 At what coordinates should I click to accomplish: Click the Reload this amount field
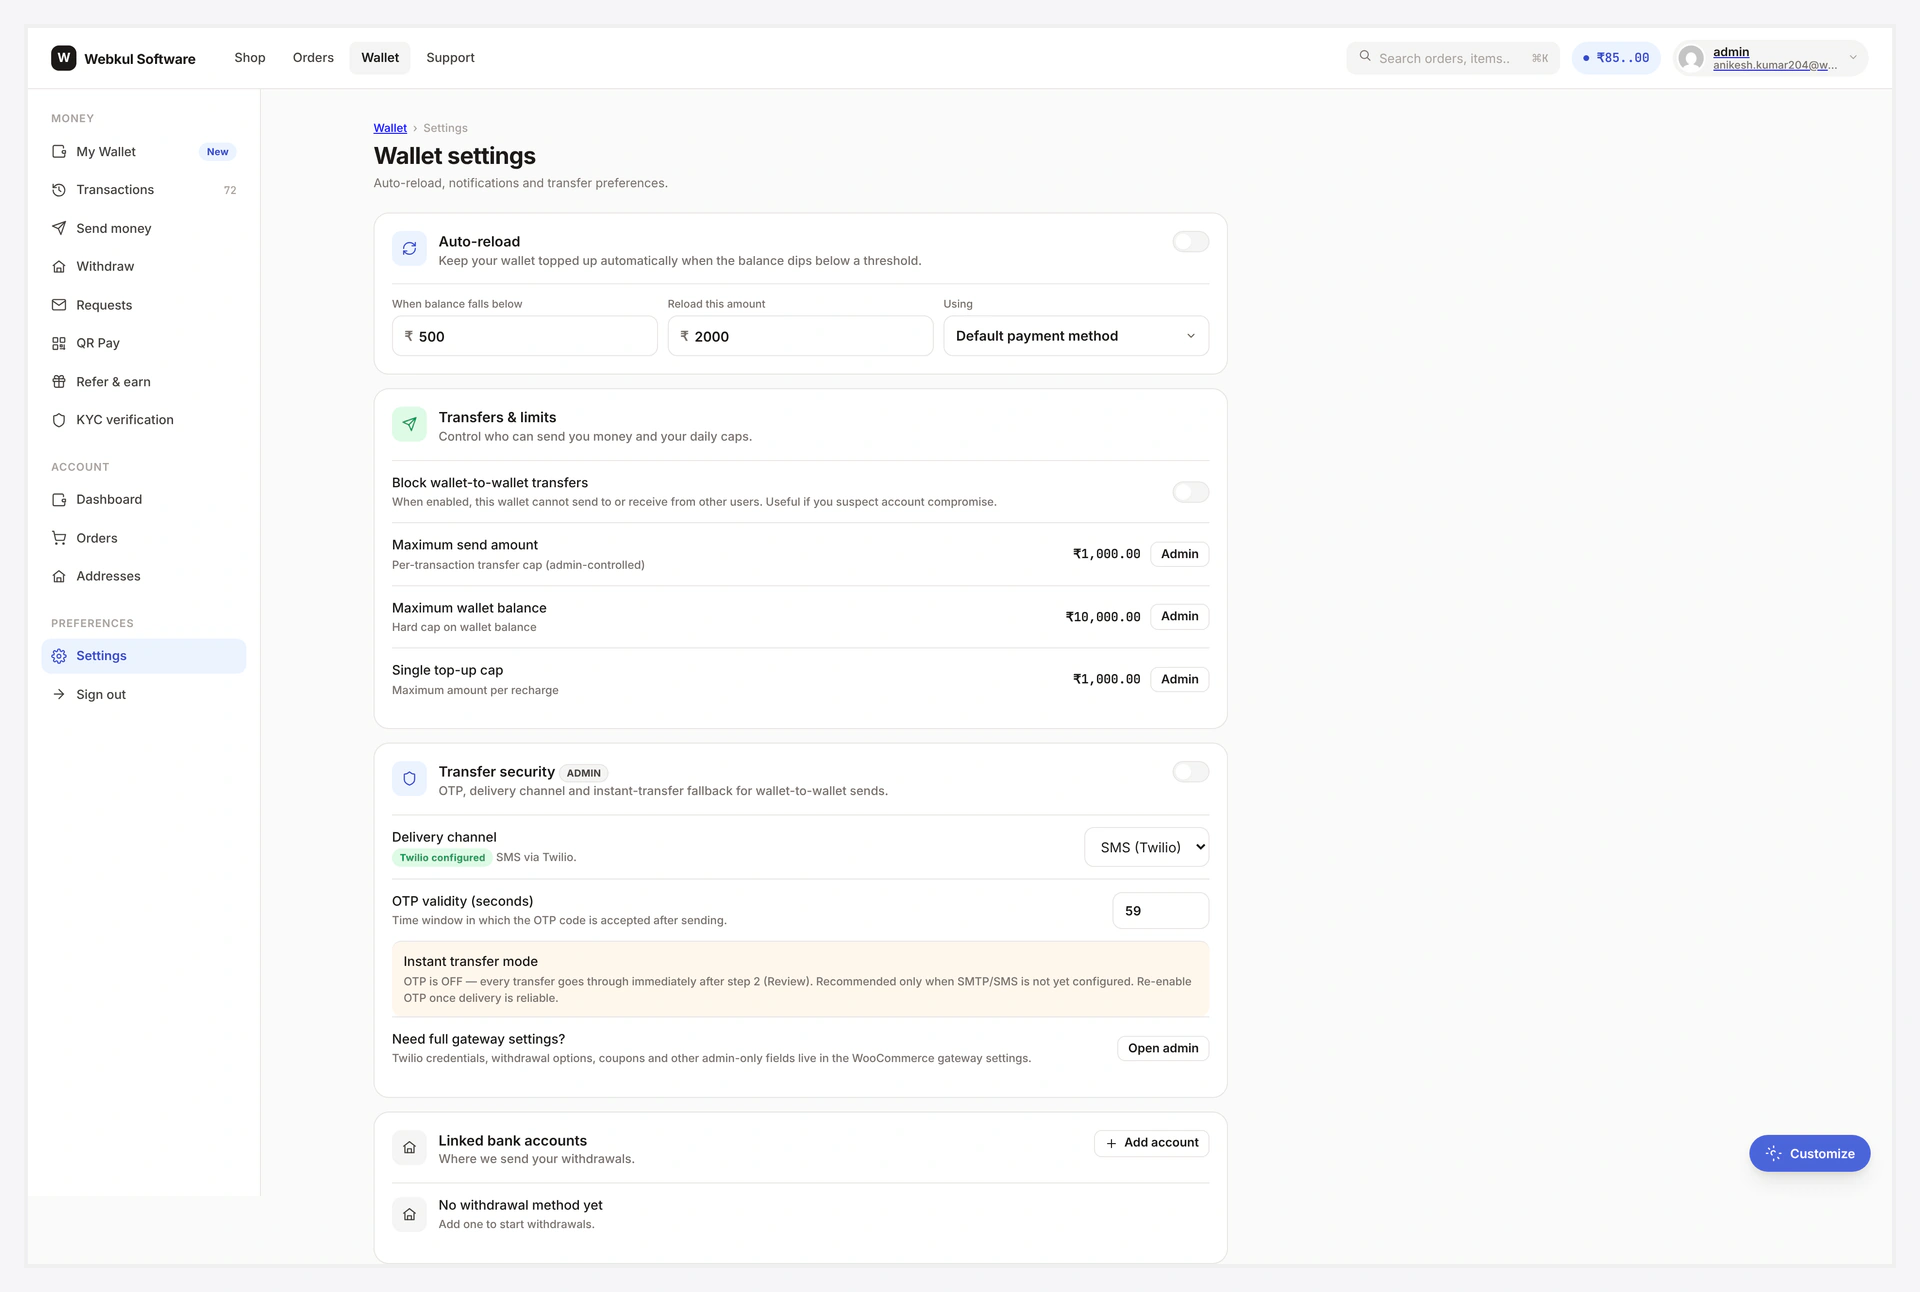800,336
